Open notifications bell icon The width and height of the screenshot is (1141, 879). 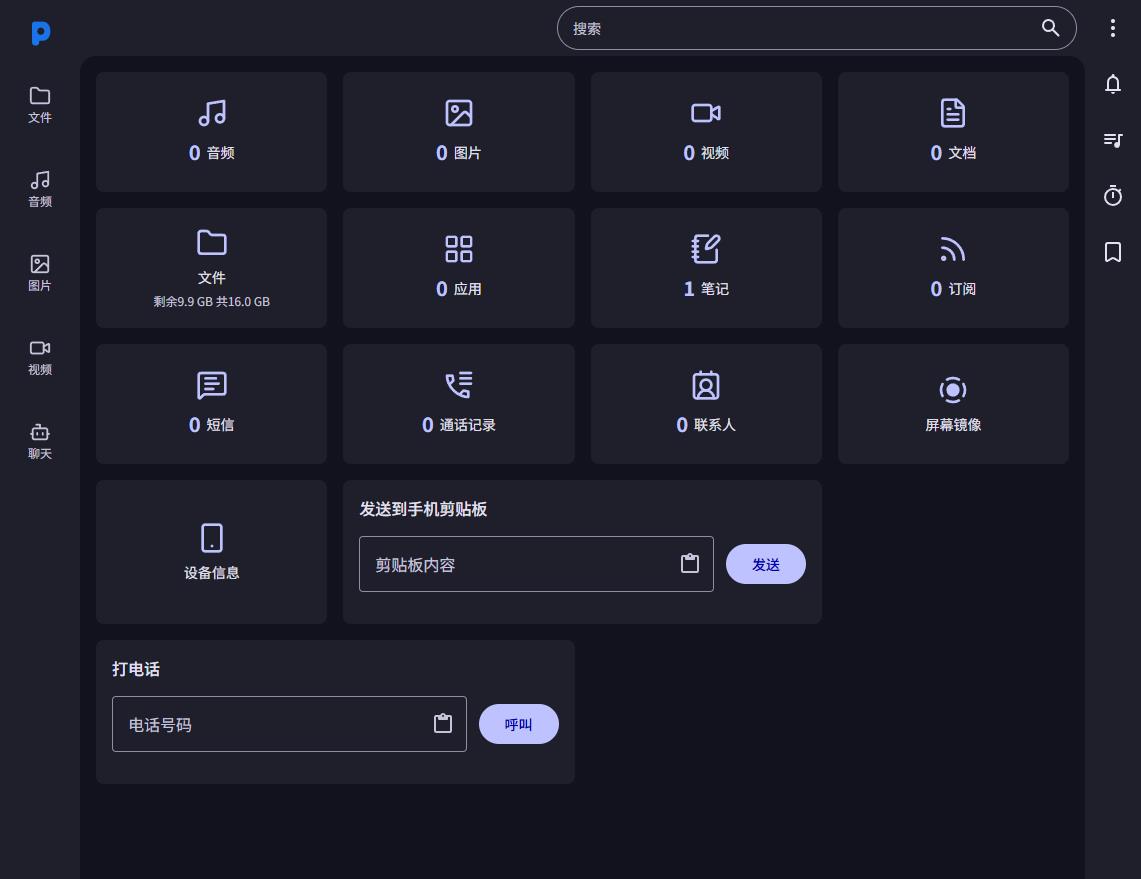[x=1113, y=84]
